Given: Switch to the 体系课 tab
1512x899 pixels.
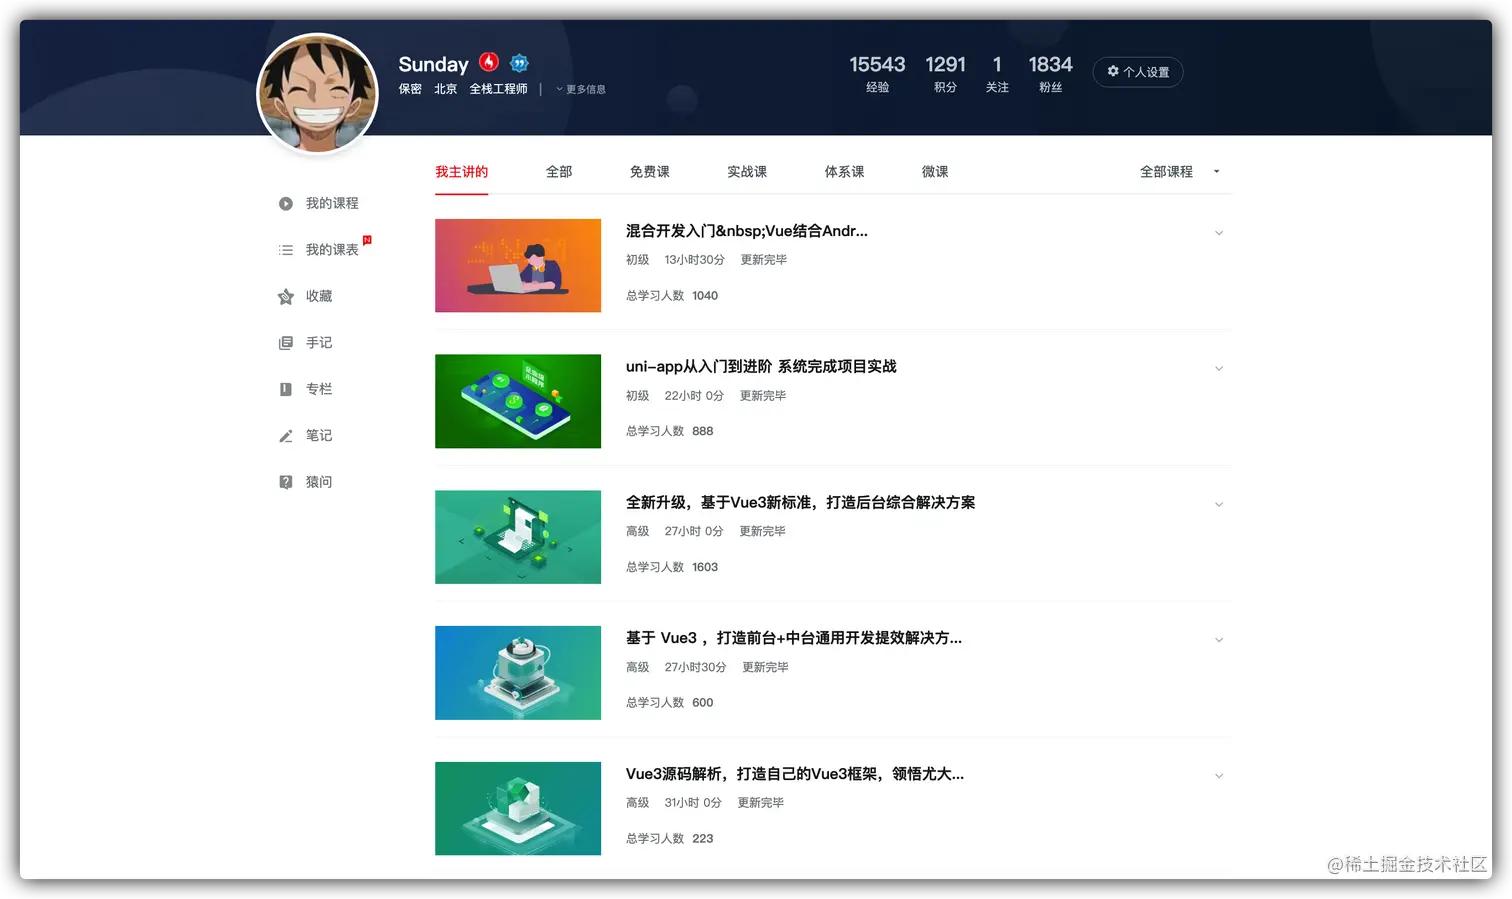Looking at the screenshot, I should [844, 171].
